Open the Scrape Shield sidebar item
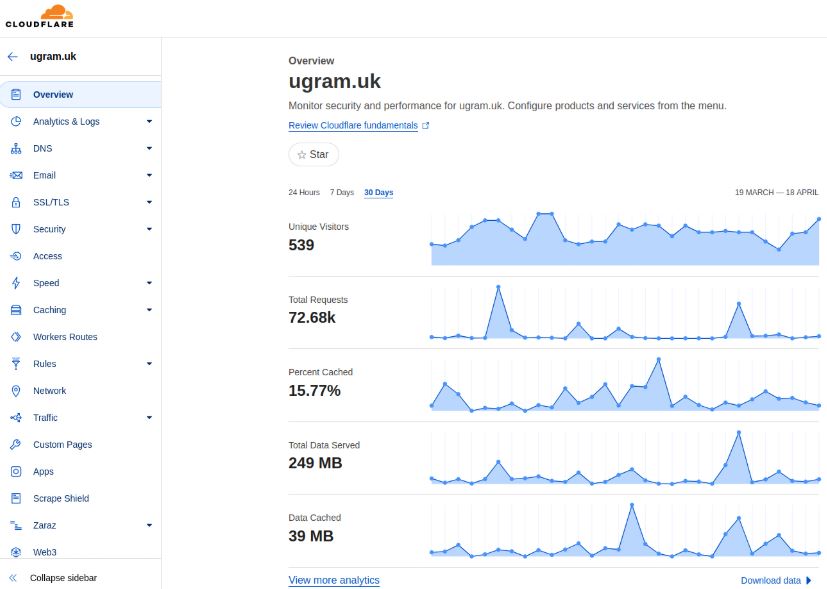827x589 pixels. 81,498
